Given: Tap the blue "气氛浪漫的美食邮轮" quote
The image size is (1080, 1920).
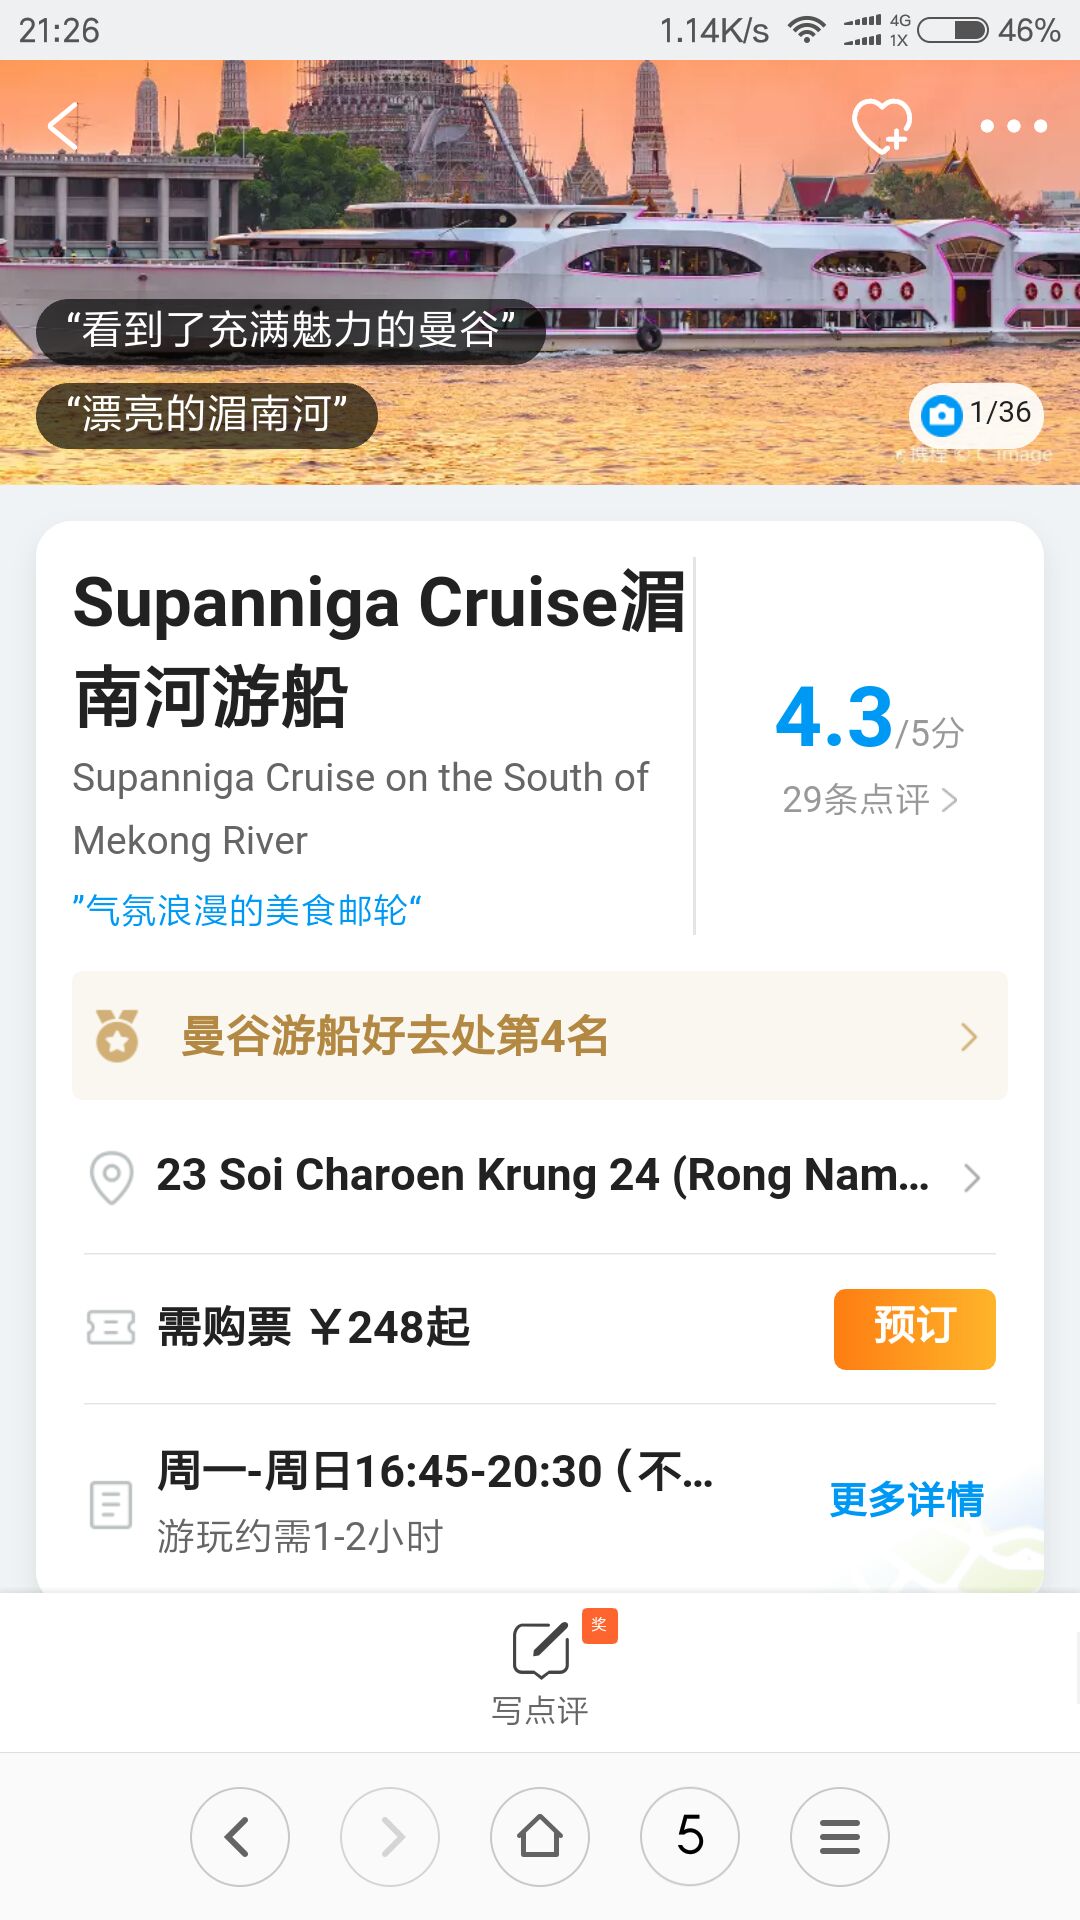Looking at the screenshot, I should (247, 911).
